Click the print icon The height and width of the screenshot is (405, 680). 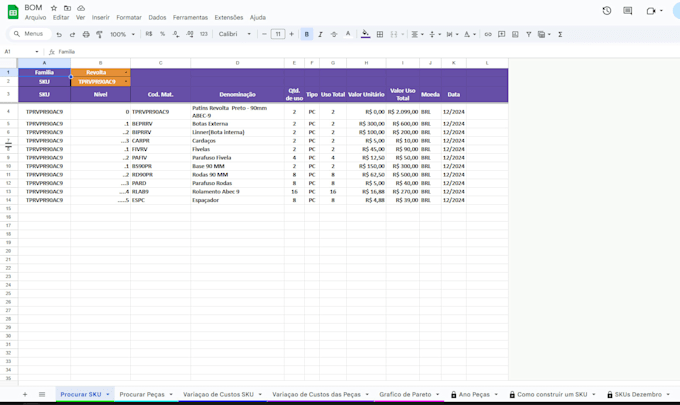(86, 34)
